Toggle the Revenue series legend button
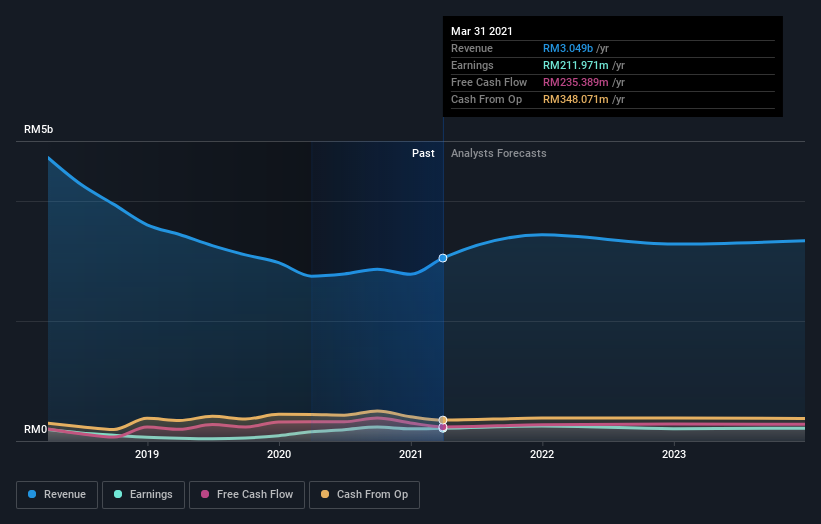Screen dimensions: 821x524 57,495
